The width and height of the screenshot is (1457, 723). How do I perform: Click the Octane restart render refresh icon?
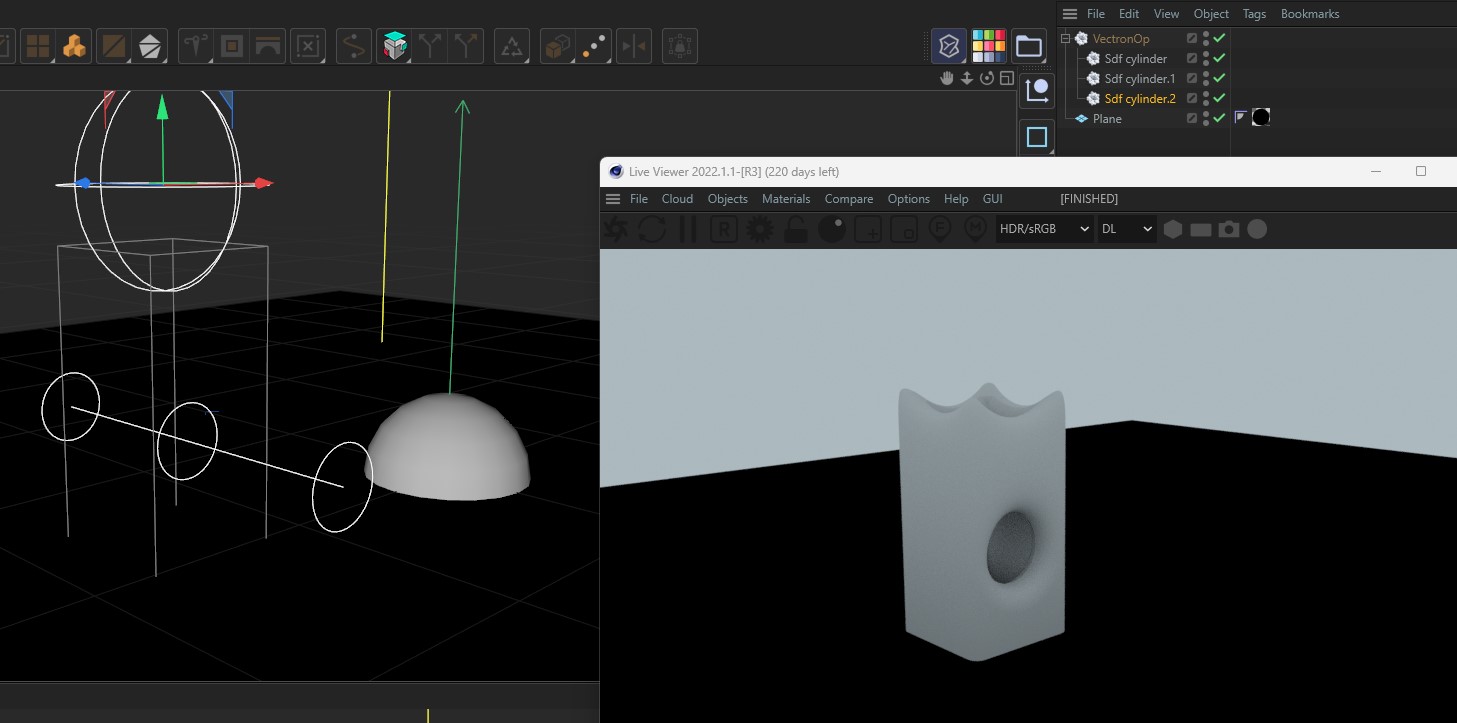652,229
